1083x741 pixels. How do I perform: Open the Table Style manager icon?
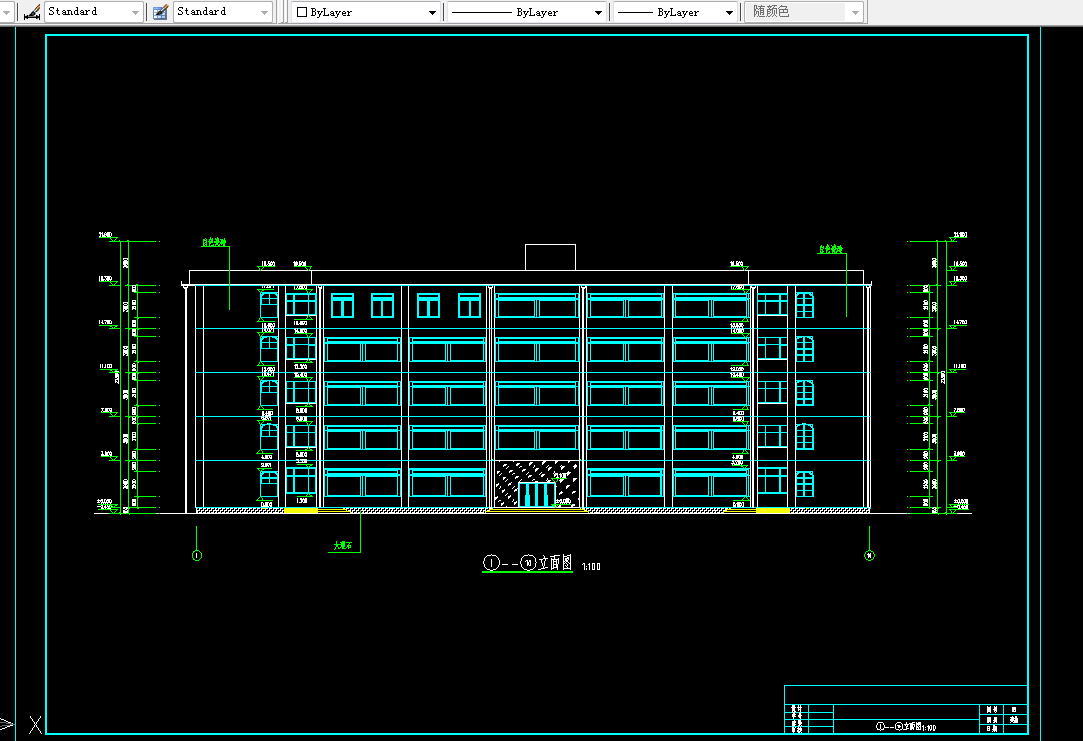pyautogui.click(x=160, y=12)
